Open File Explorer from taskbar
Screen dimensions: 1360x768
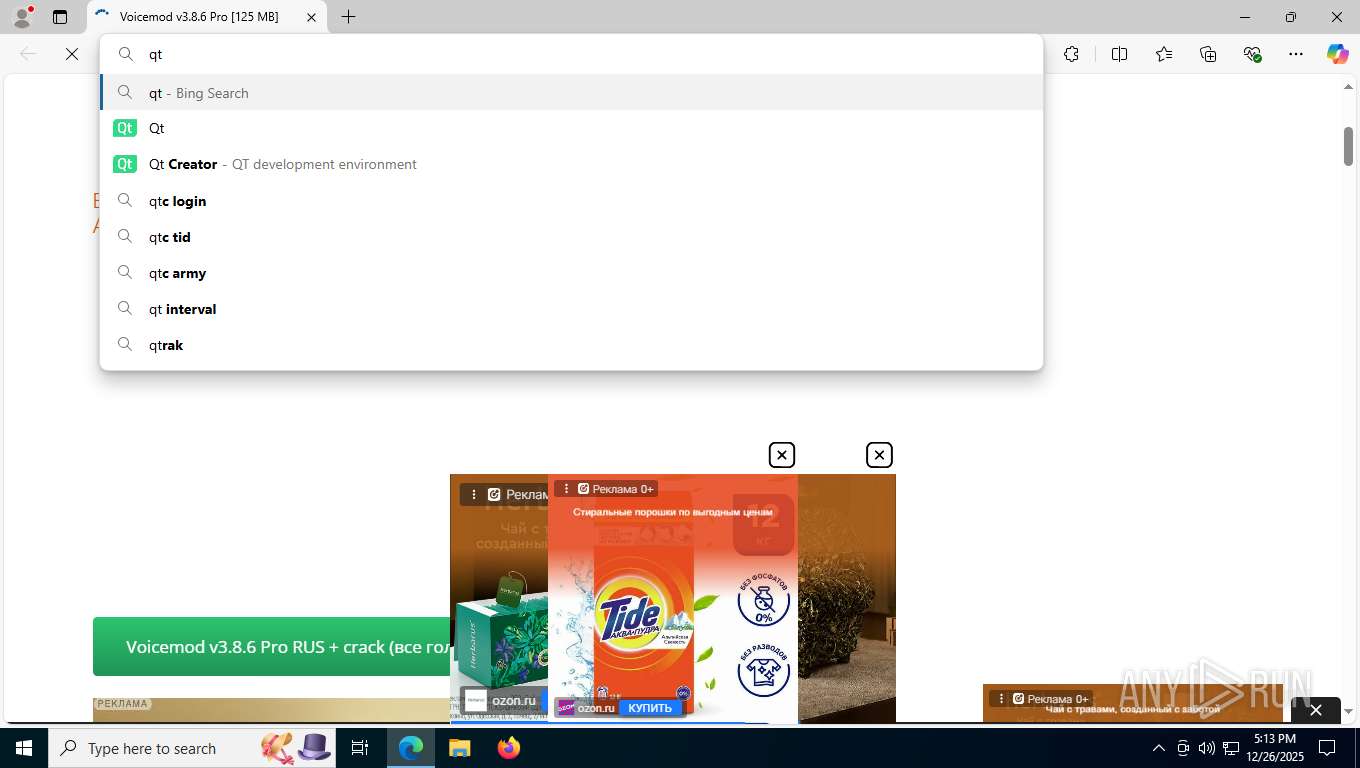[x=459, y=748]
